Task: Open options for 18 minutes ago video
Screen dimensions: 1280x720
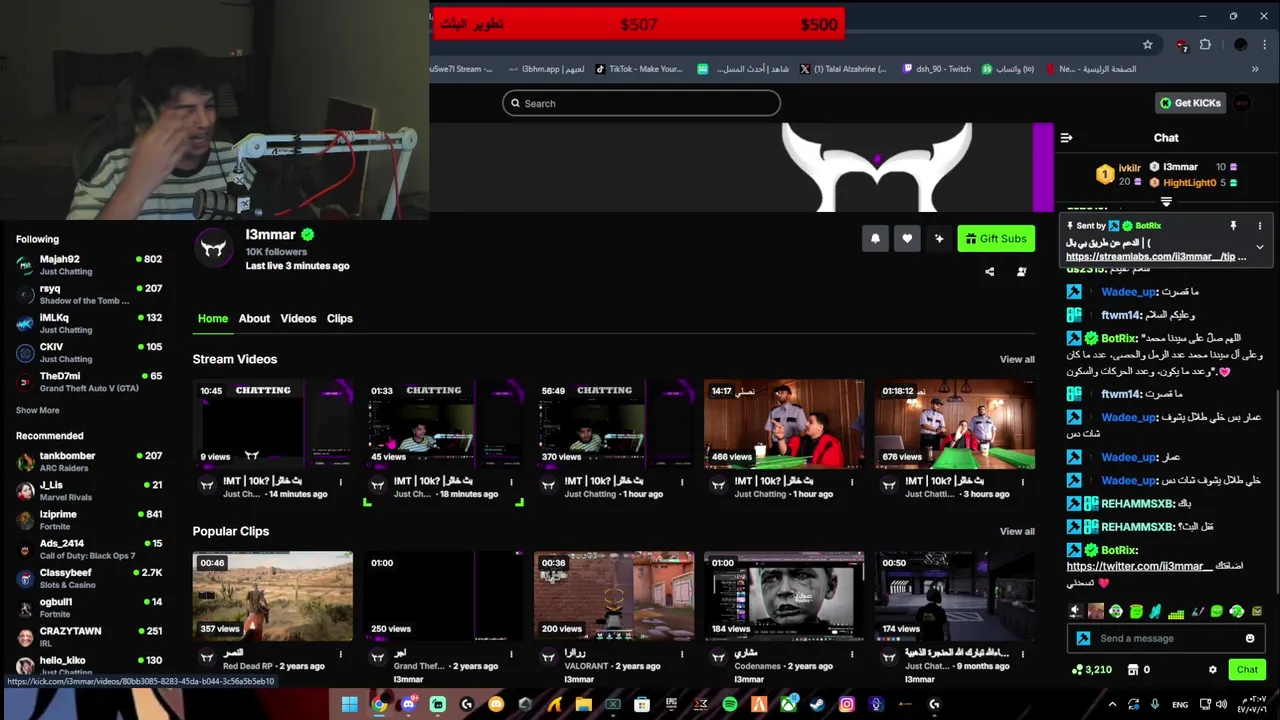Action: click(x=511, y=482)
